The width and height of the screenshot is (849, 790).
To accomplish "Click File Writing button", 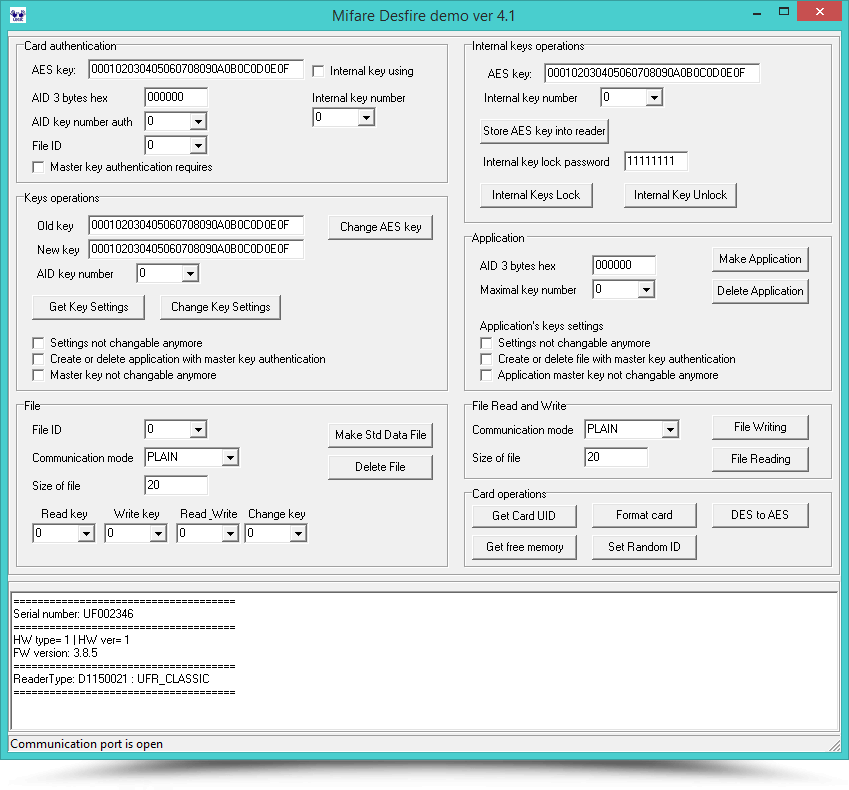I will (x=760, y=427).
